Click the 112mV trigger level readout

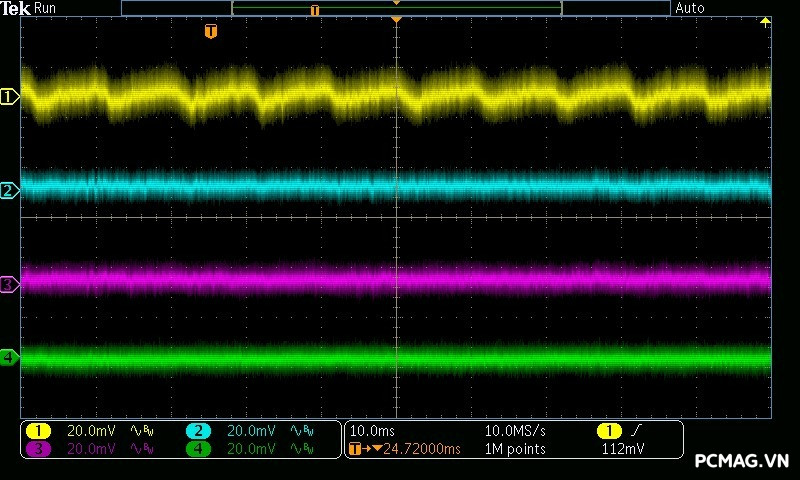(x=623, y=449)
